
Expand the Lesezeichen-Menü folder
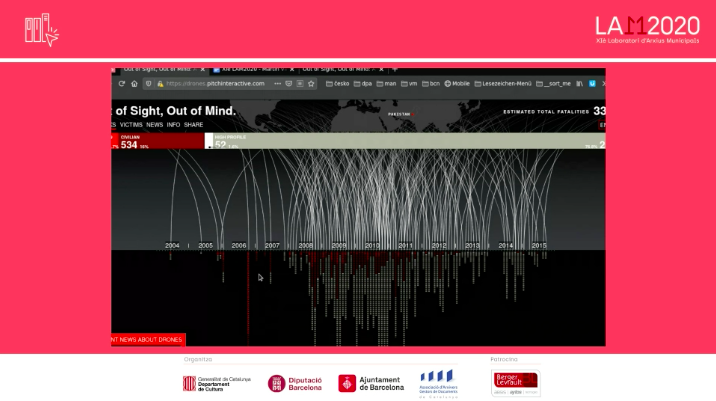pos(503,84)
